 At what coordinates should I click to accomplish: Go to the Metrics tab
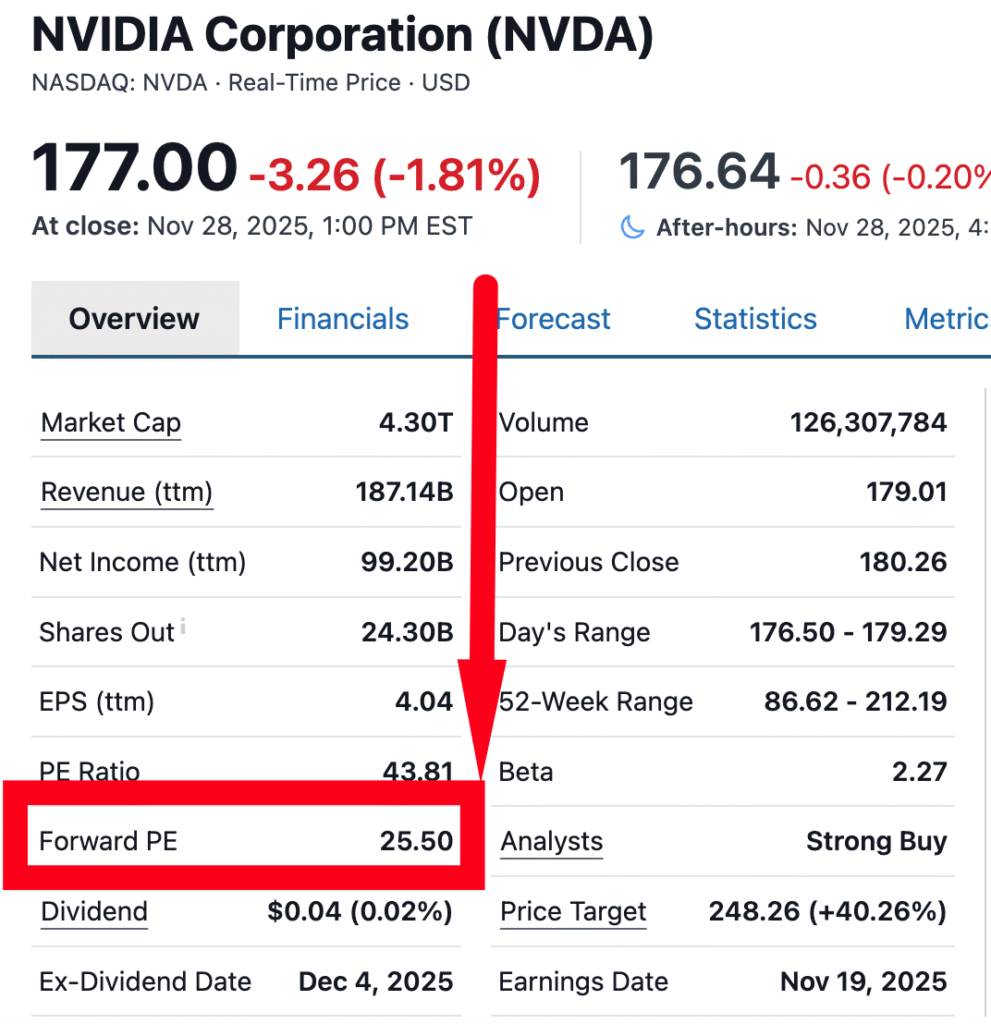946,319
